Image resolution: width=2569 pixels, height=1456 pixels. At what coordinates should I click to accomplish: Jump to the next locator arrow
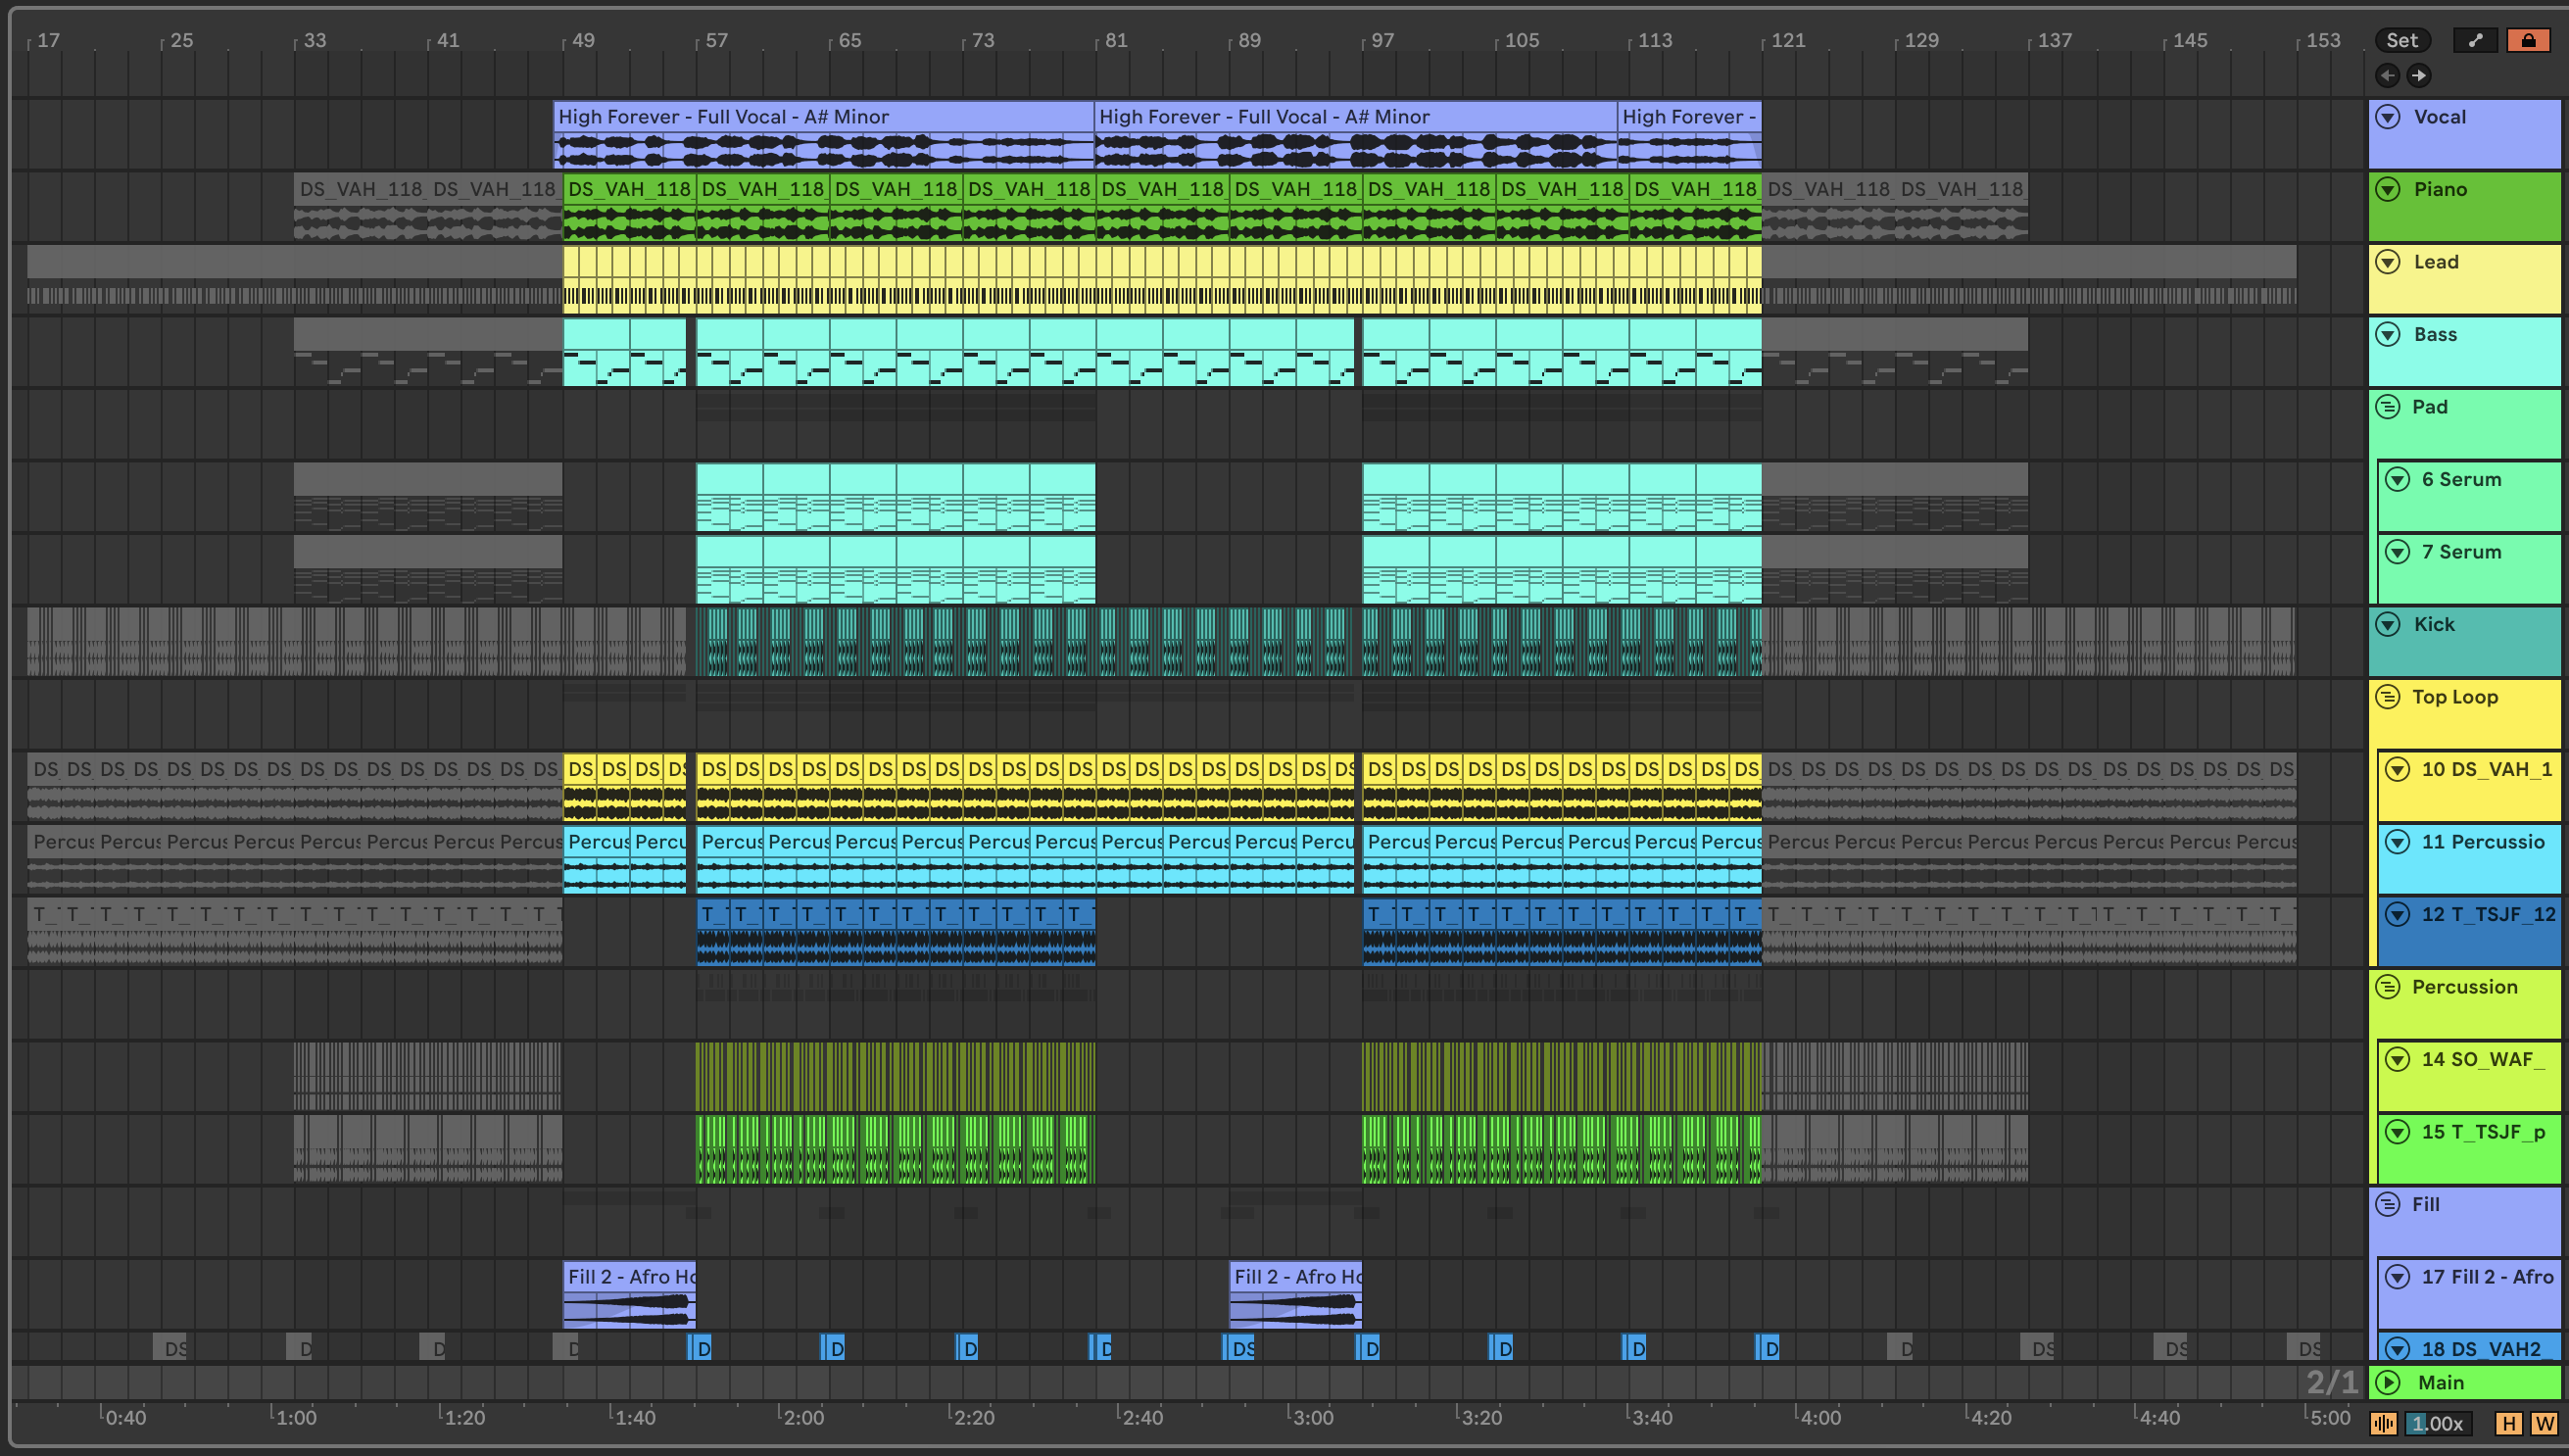tap(2418, 75)
